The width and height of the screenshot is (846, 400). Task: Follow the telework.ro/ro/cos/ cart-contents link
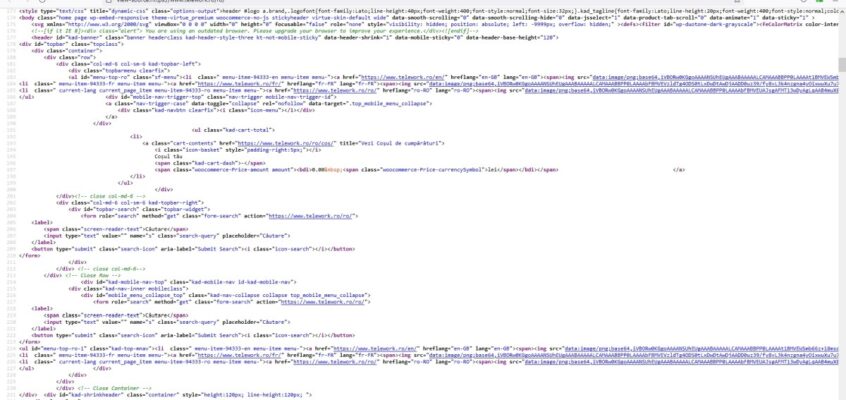click(x=287, y=144)
